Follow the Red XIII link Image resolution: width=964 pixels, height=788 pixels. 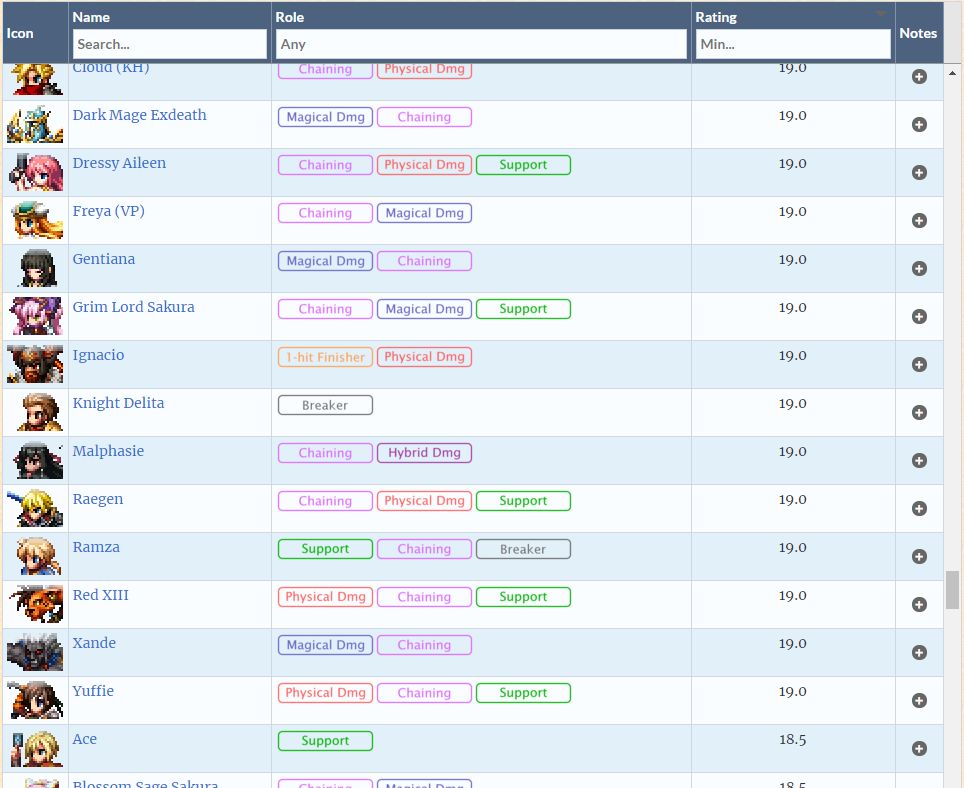[x=101, y=594]
